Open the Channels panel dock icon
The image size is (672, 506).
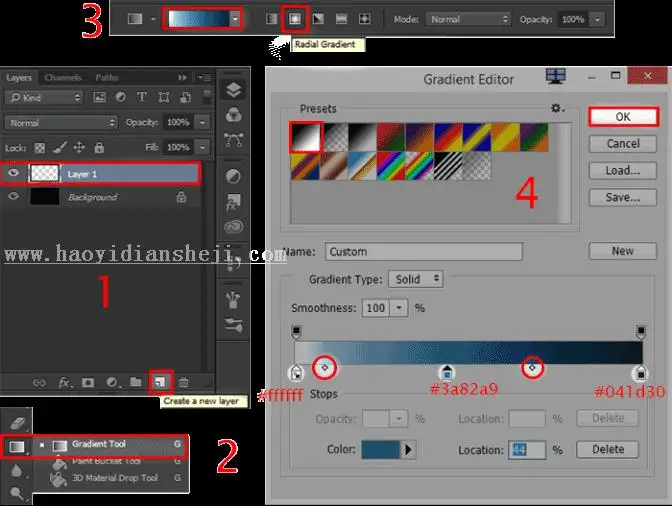click(234, 115)
